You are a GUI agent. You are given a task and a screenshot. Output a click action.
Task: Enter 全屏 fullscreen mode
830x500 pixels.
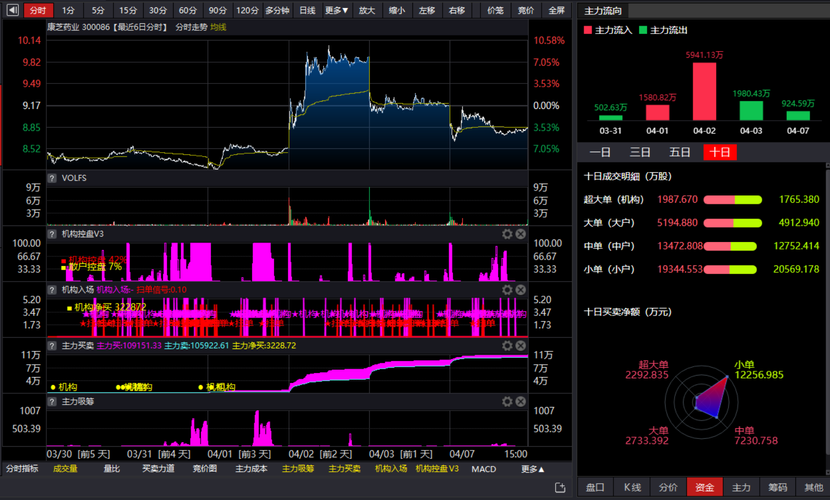[556, 10]
